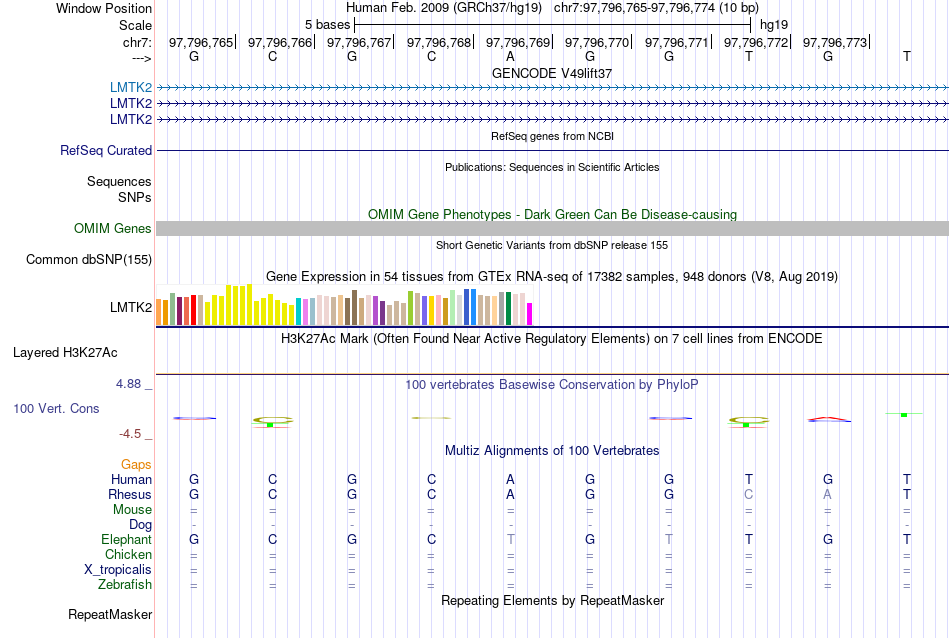Click position label 97,796,769

click(517, 42)
